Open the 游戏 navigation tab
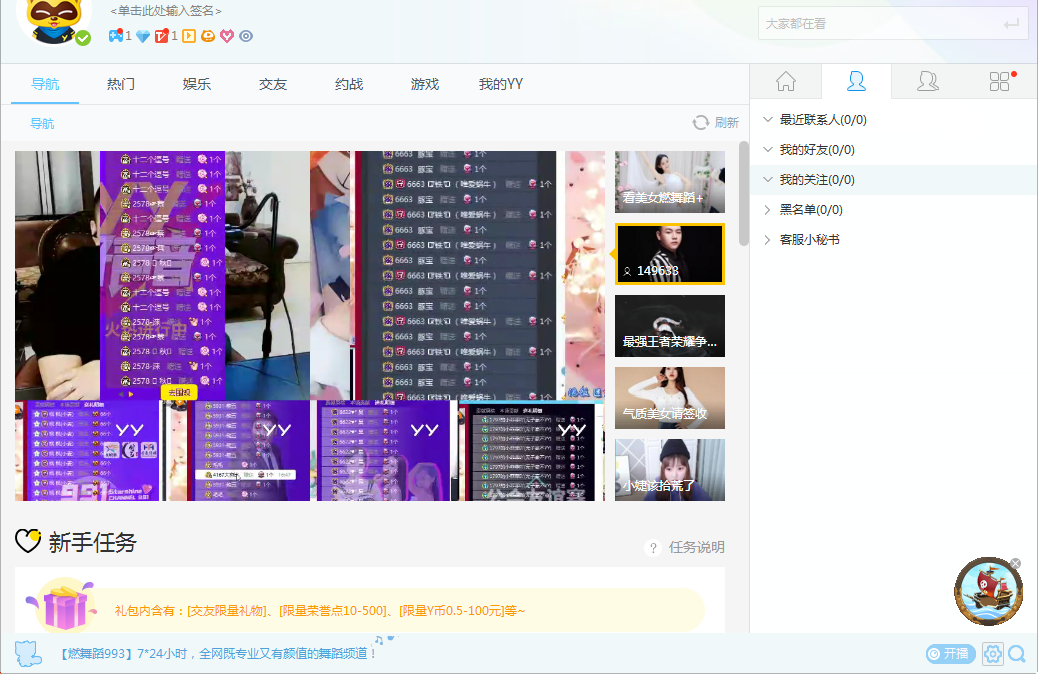Viewport: 1038px width, 674px height. pyautogui.click(x=424, y=85)
